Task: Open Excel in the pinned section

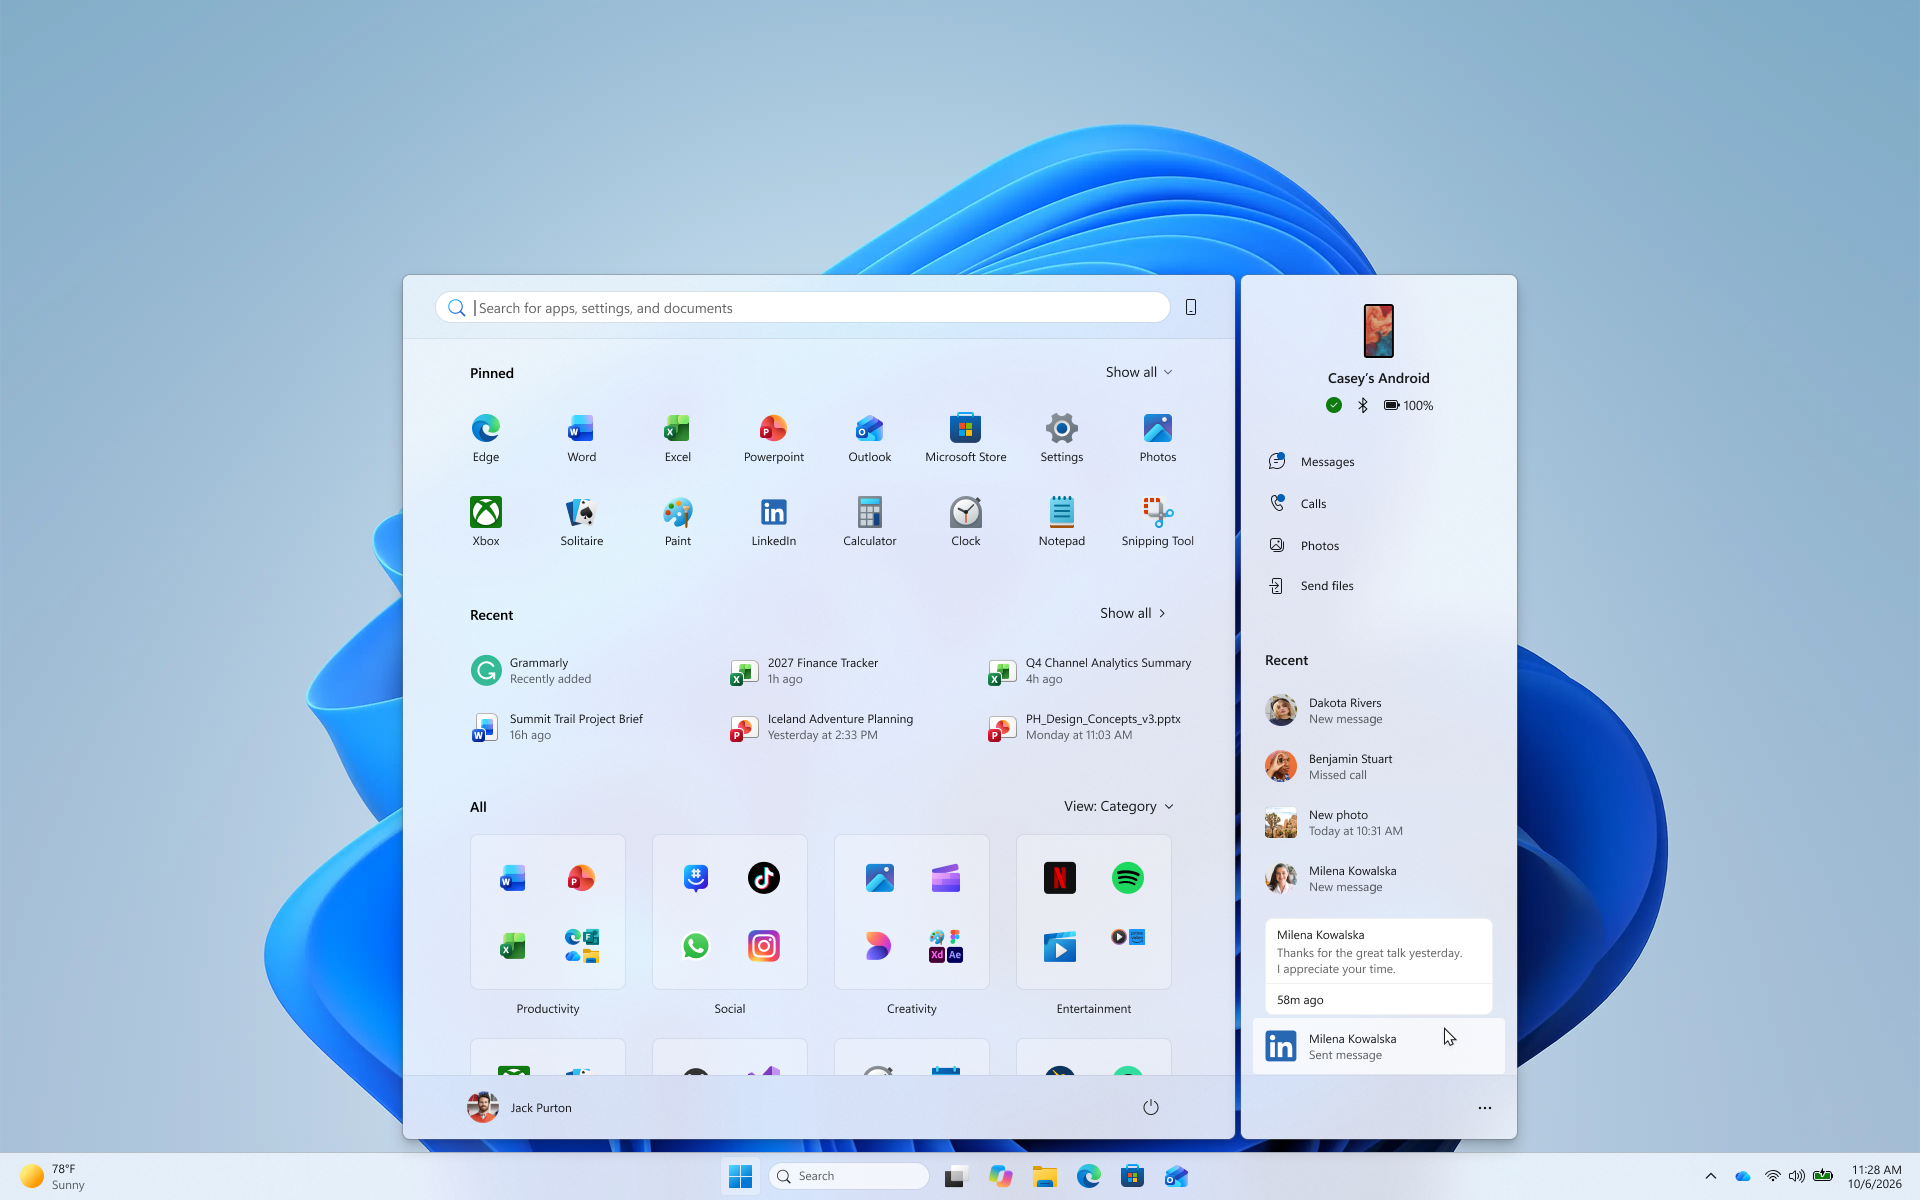Action: coord(678,438)
